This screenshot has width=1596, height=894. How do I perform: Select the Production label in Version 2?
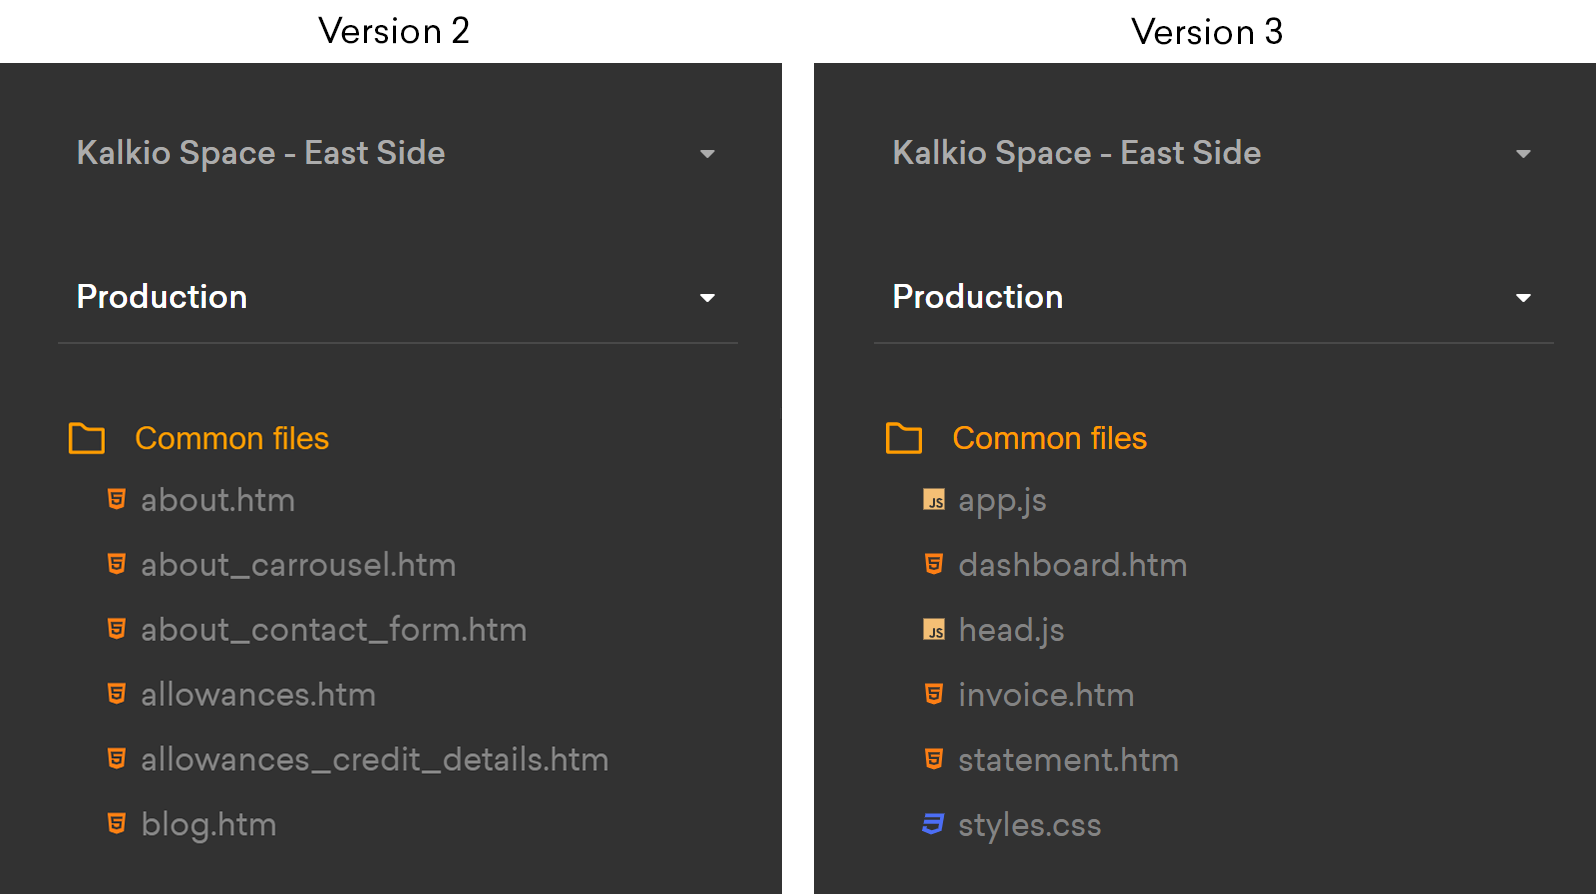(162, 297)
